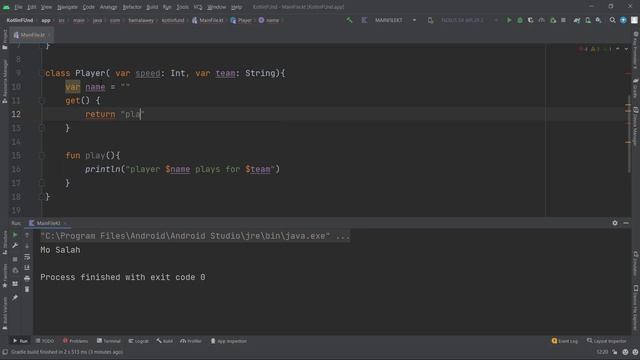This screenshot has height=360, width=640.
Task: Open the Profiler tool window
Action: point(191,341)
